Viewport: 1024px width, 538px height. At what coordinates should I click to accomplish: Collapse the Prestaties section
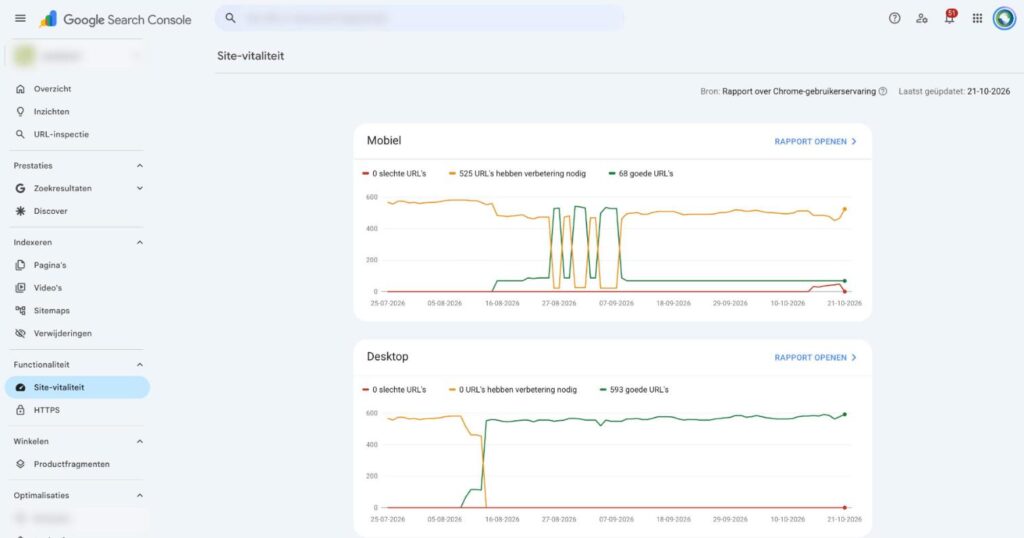pos(139,166)
